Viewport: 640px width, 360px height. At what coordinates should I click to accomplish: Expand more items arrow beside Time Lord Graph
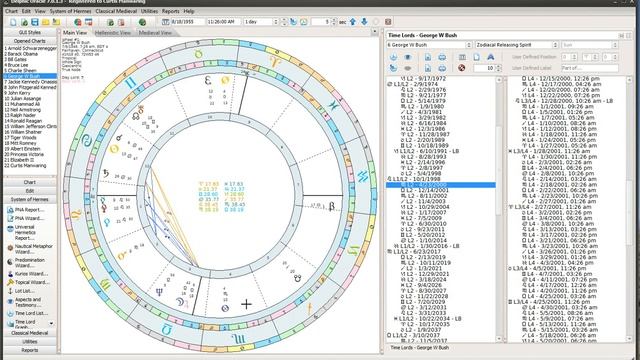pyautogui.click(x=51, y=324)
